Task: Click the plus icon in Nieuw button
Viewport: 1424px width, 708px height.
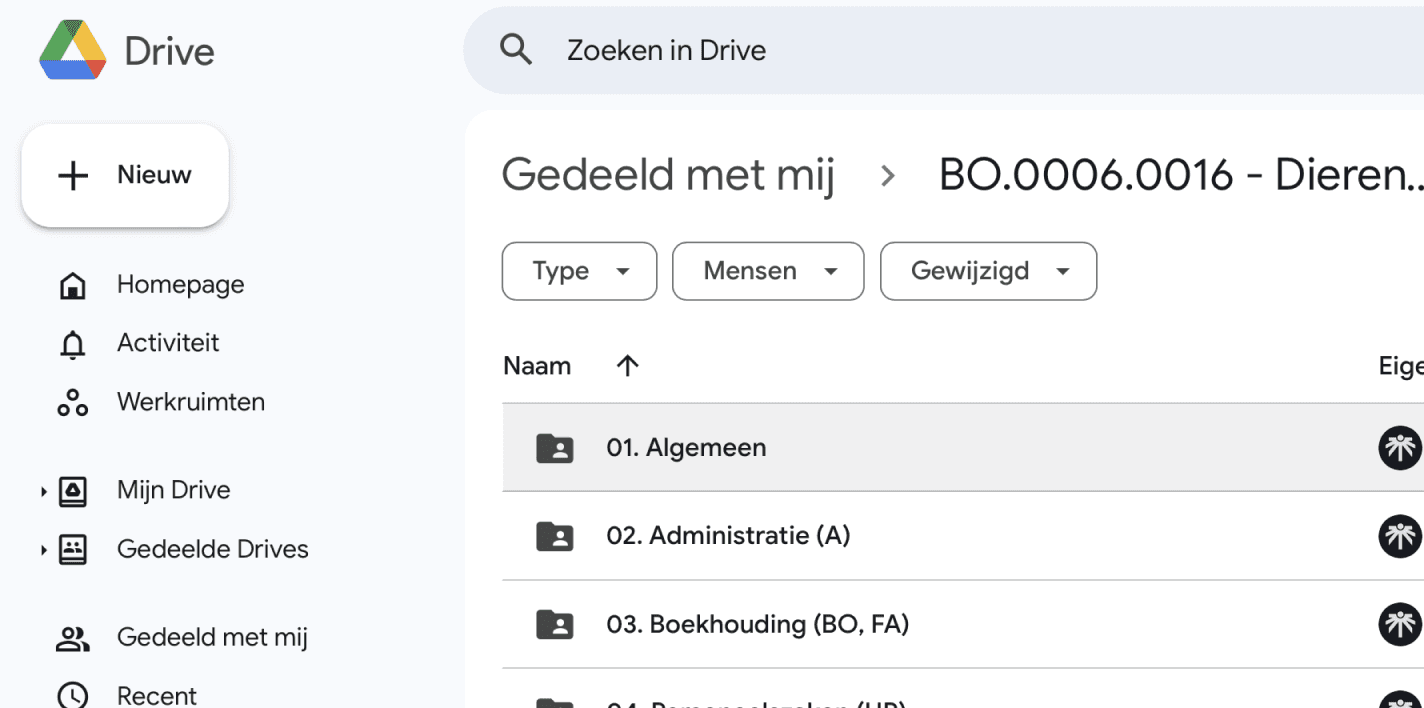Action: point(72,176)
